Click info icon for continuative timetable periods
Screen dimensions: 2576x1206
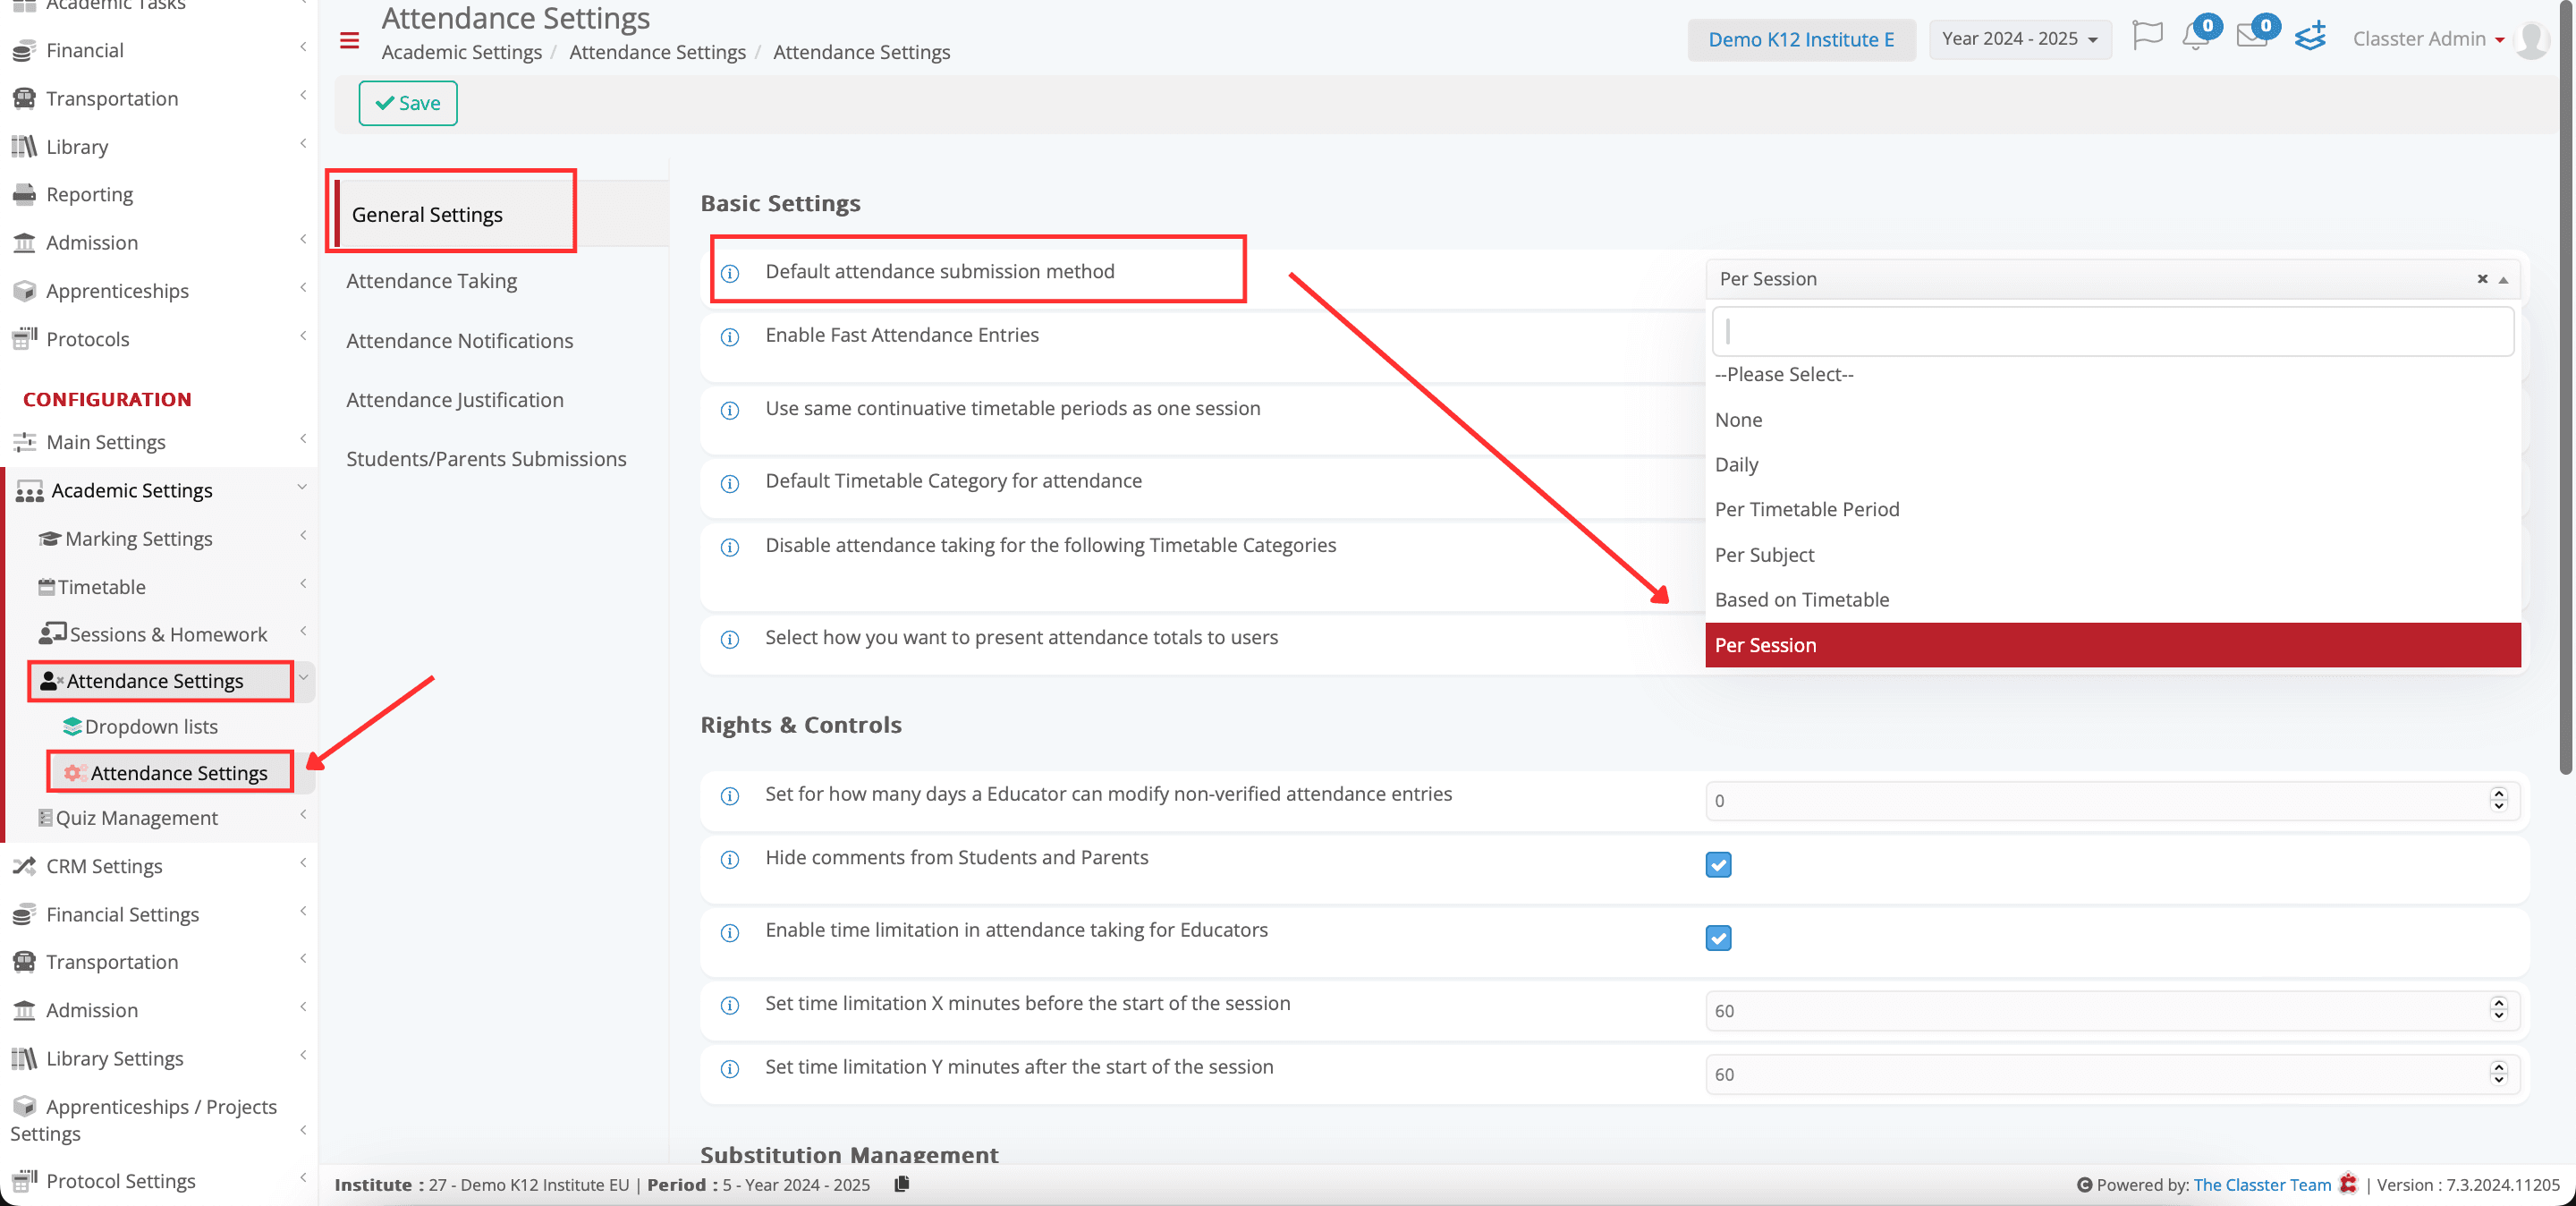pos(730,409)
